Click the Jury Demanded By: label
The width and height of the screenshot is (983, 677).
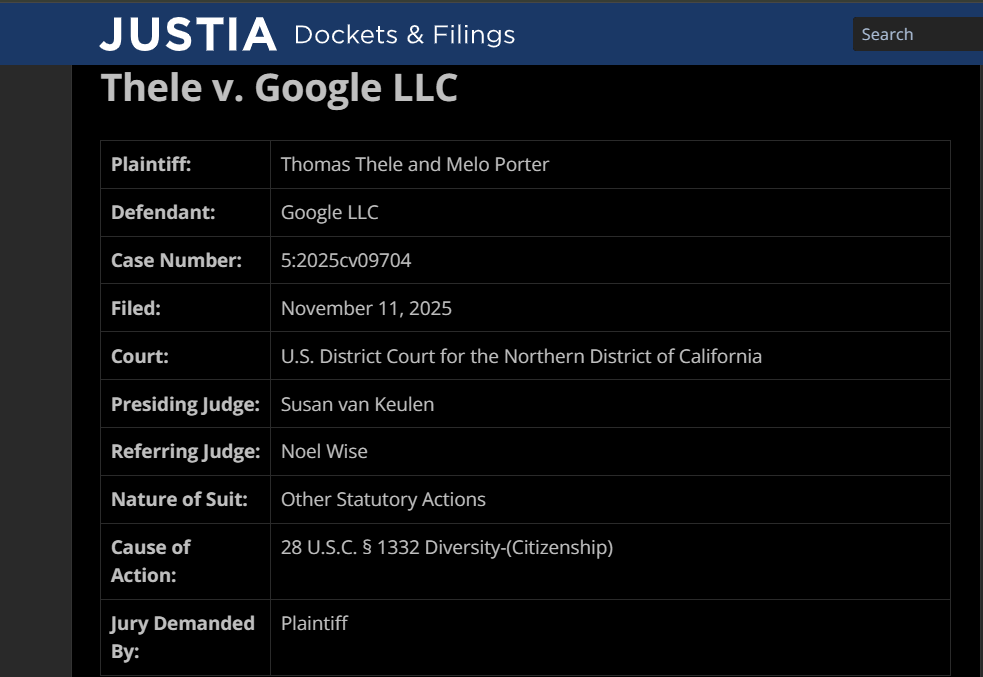(182, 637)
